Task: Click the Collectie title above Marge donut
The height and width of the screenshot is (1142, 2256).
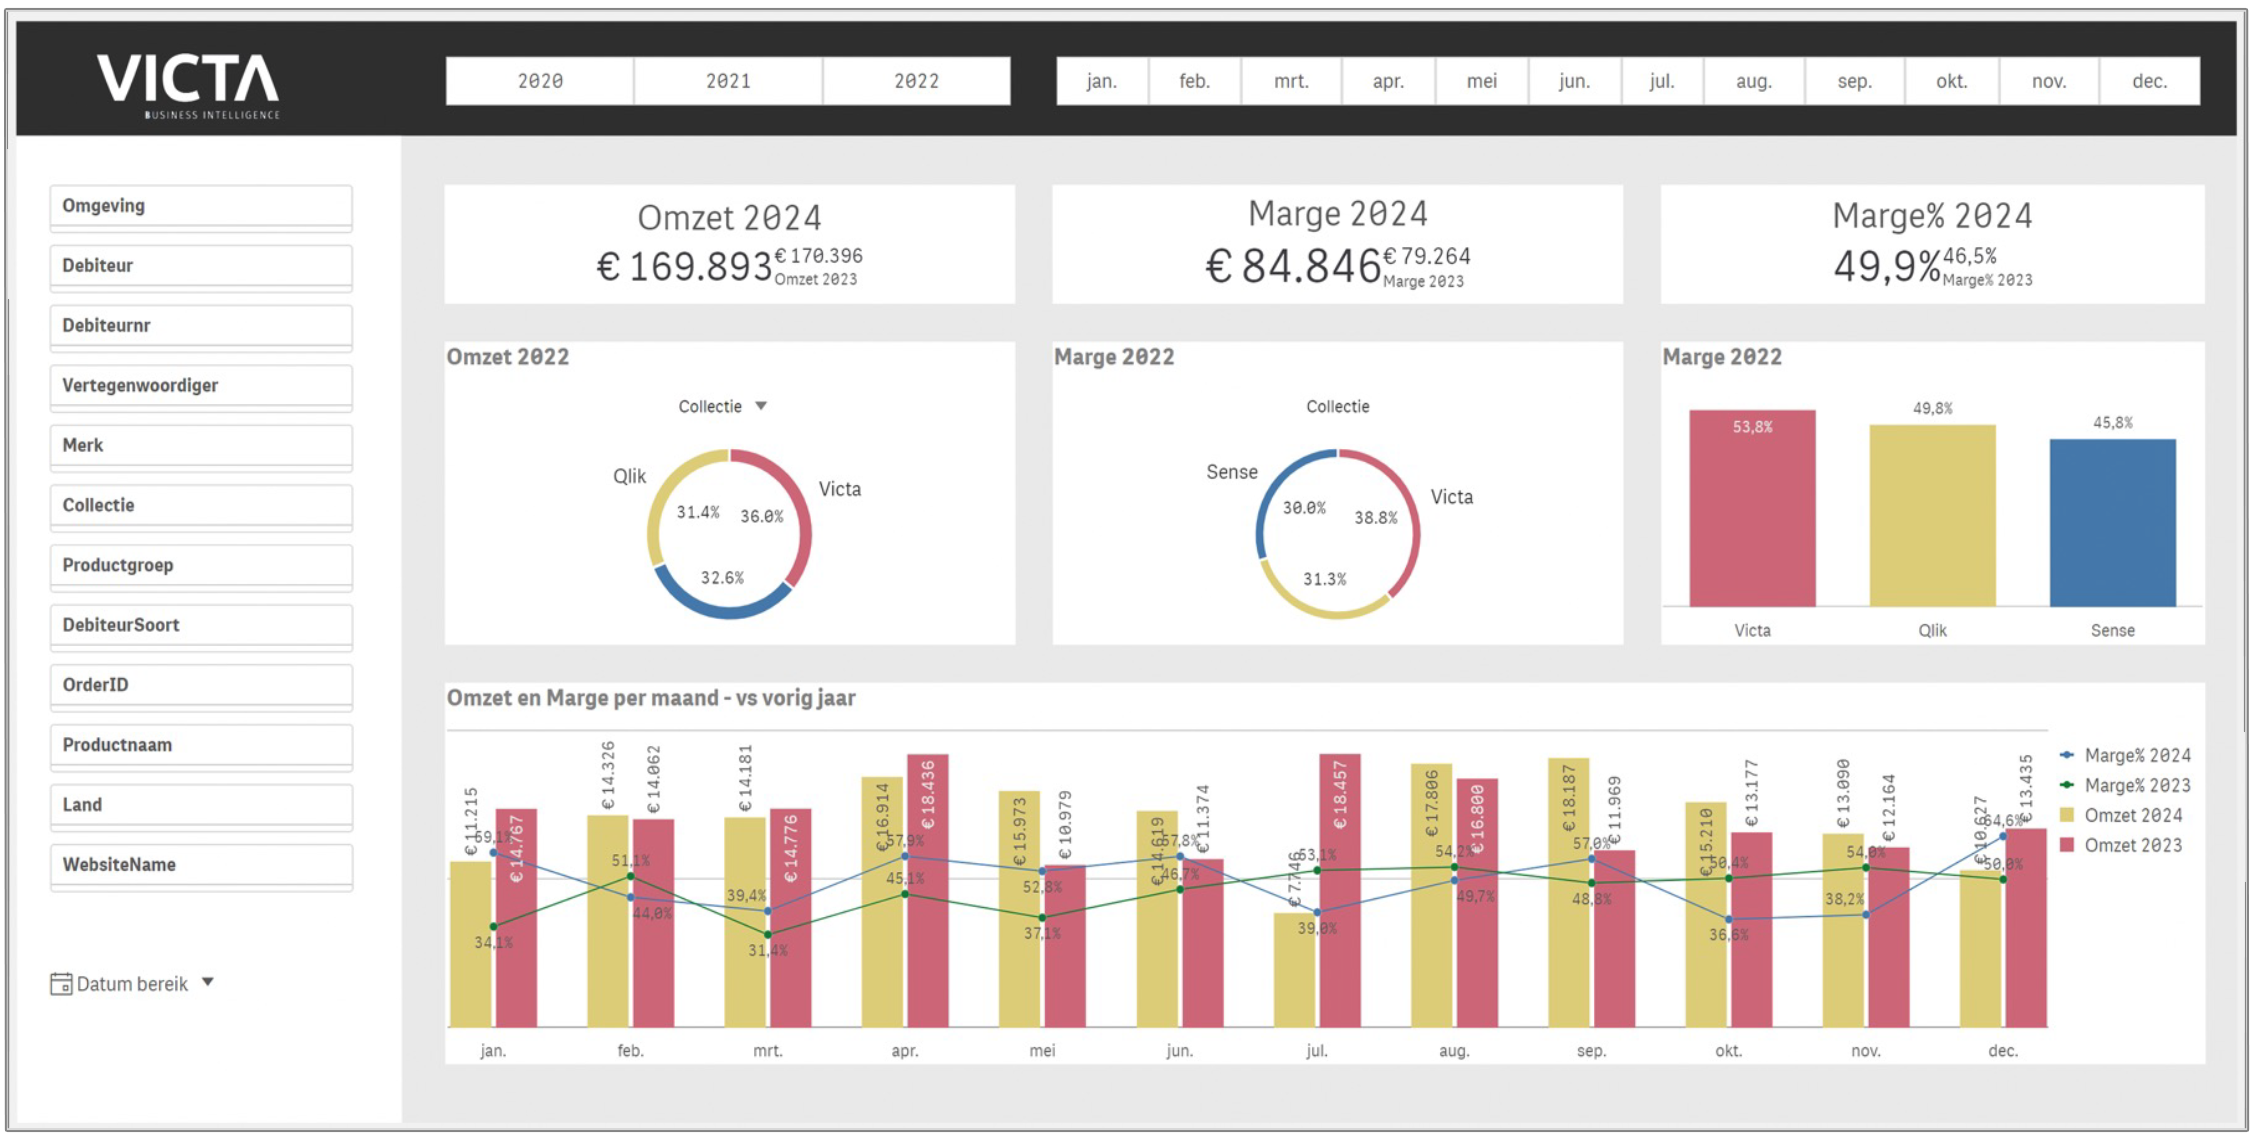Action: 1338,407
